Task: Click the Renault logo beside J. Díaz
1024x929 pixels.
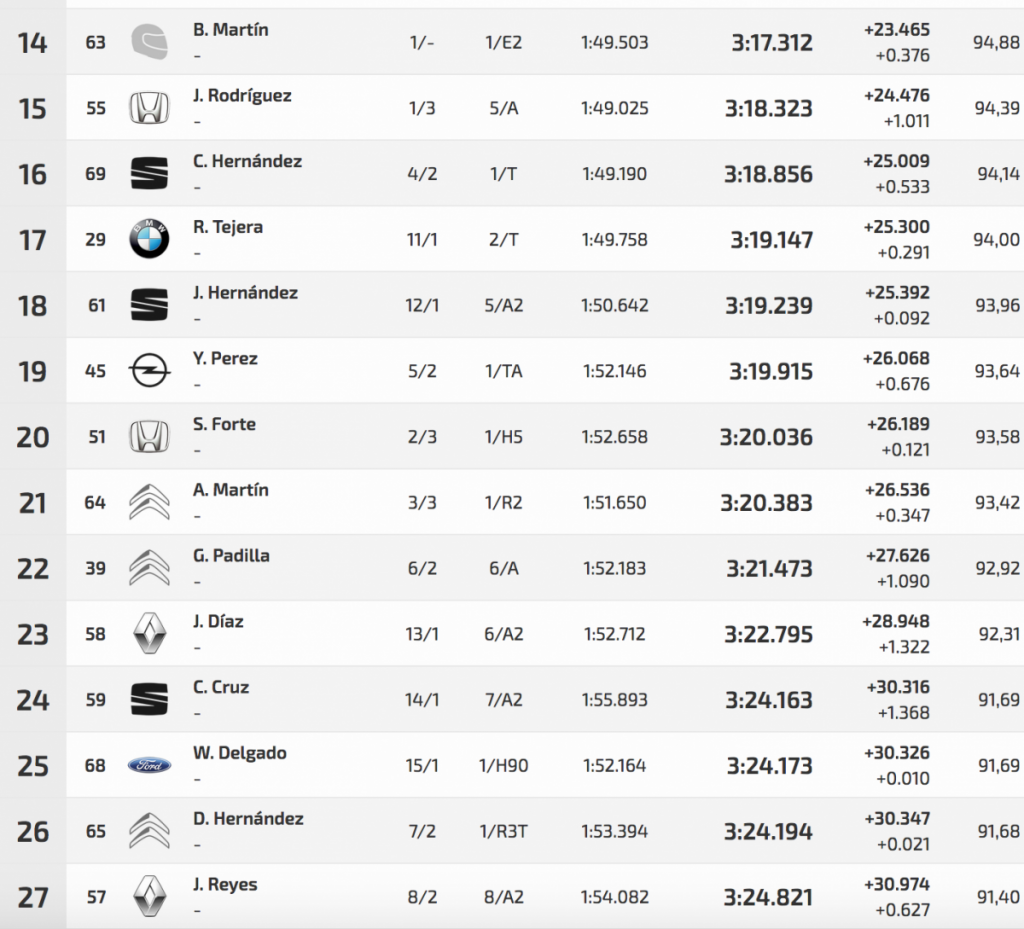Action: [149, 634]
